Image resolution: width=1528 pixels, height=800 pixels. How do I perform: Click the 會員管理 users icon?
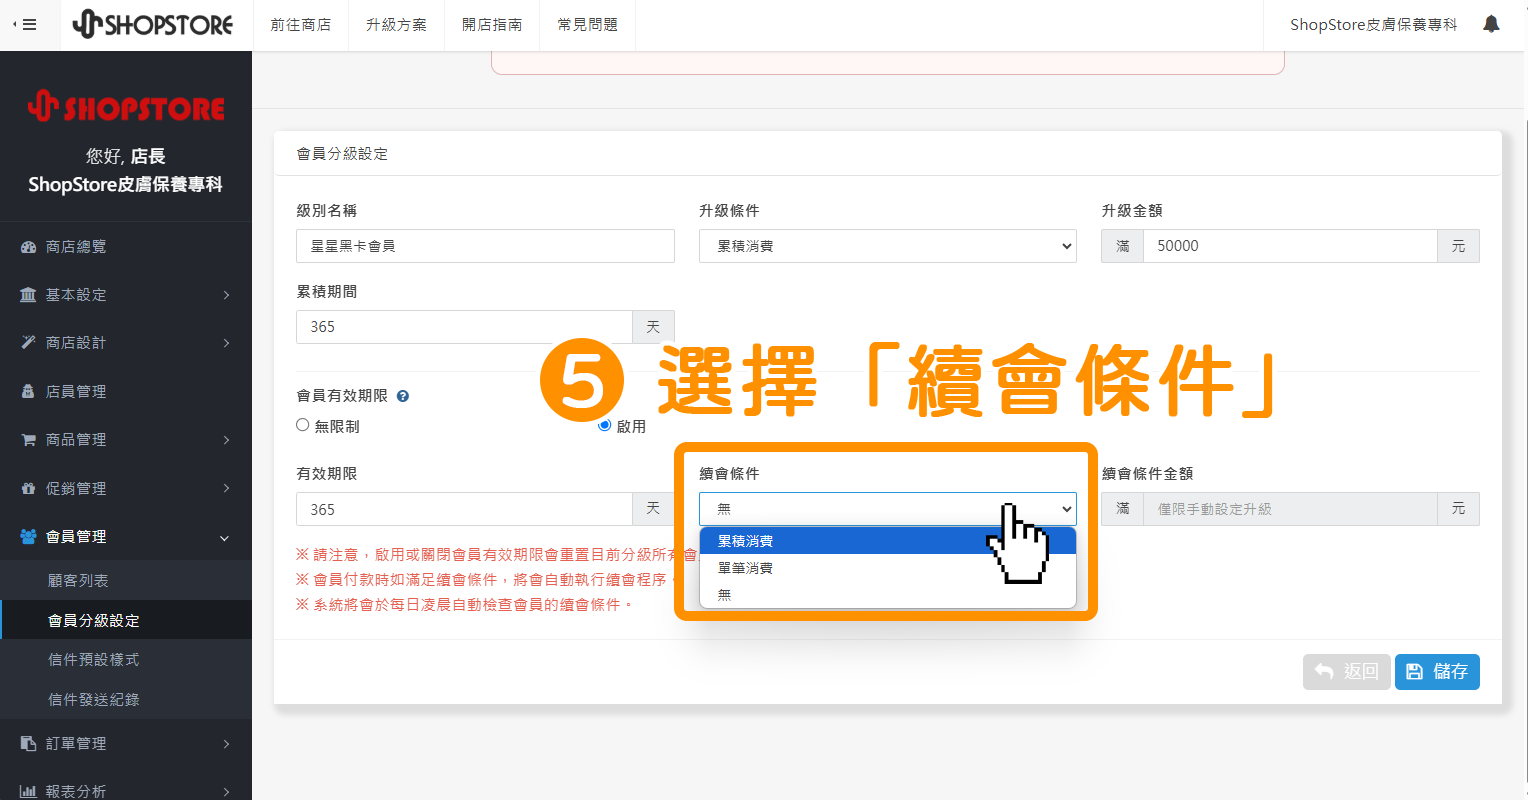click(28, 537)
